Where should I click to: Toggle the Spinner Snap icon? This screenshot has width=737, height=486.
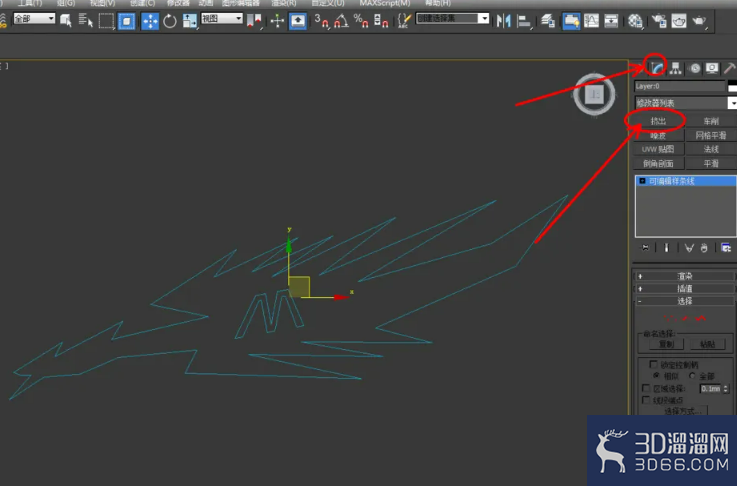(x=381, y=21)
